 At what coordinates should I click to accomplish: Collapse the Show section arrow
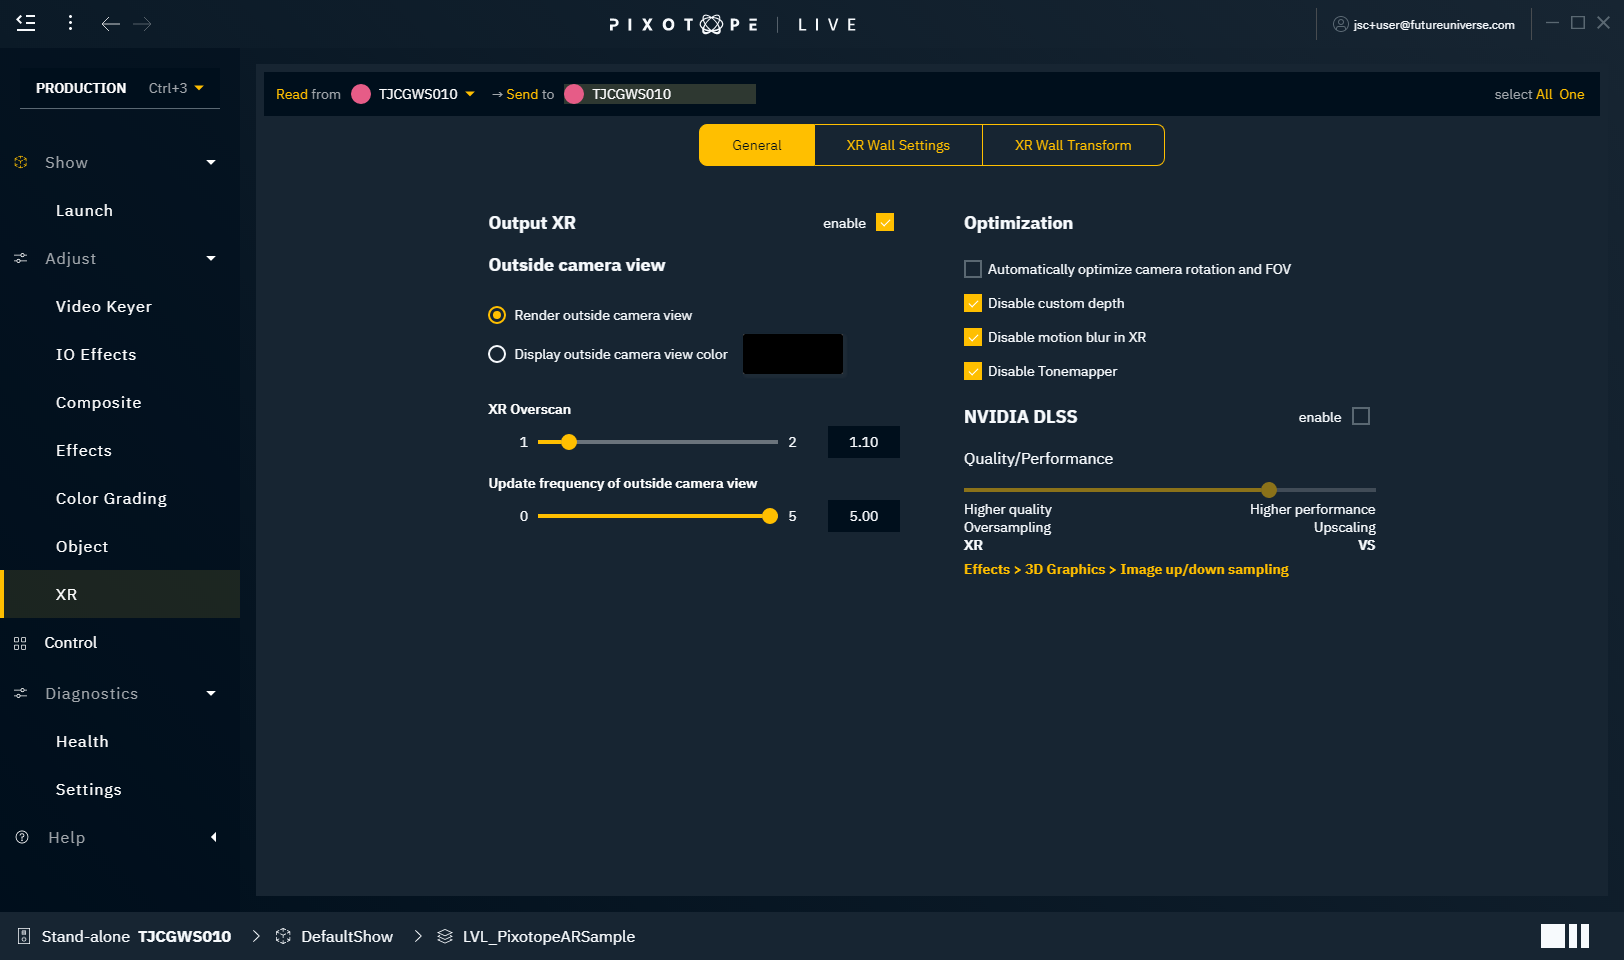click(211, 162)
